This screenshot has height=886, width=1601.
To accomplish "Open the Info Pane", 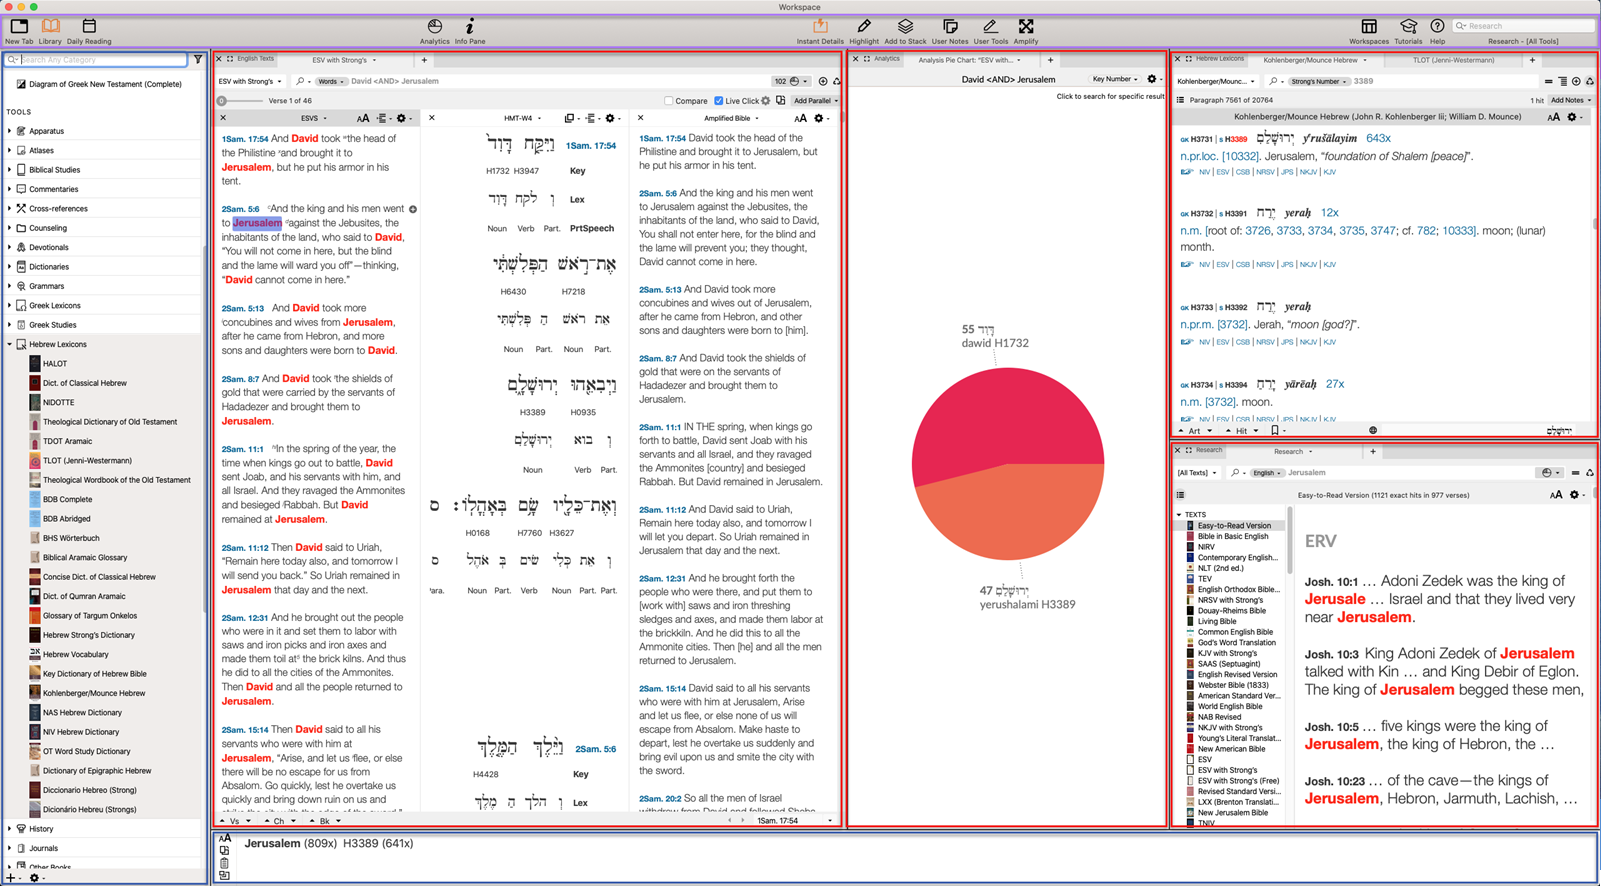I will pyautogui.click(x=469, y=30).
